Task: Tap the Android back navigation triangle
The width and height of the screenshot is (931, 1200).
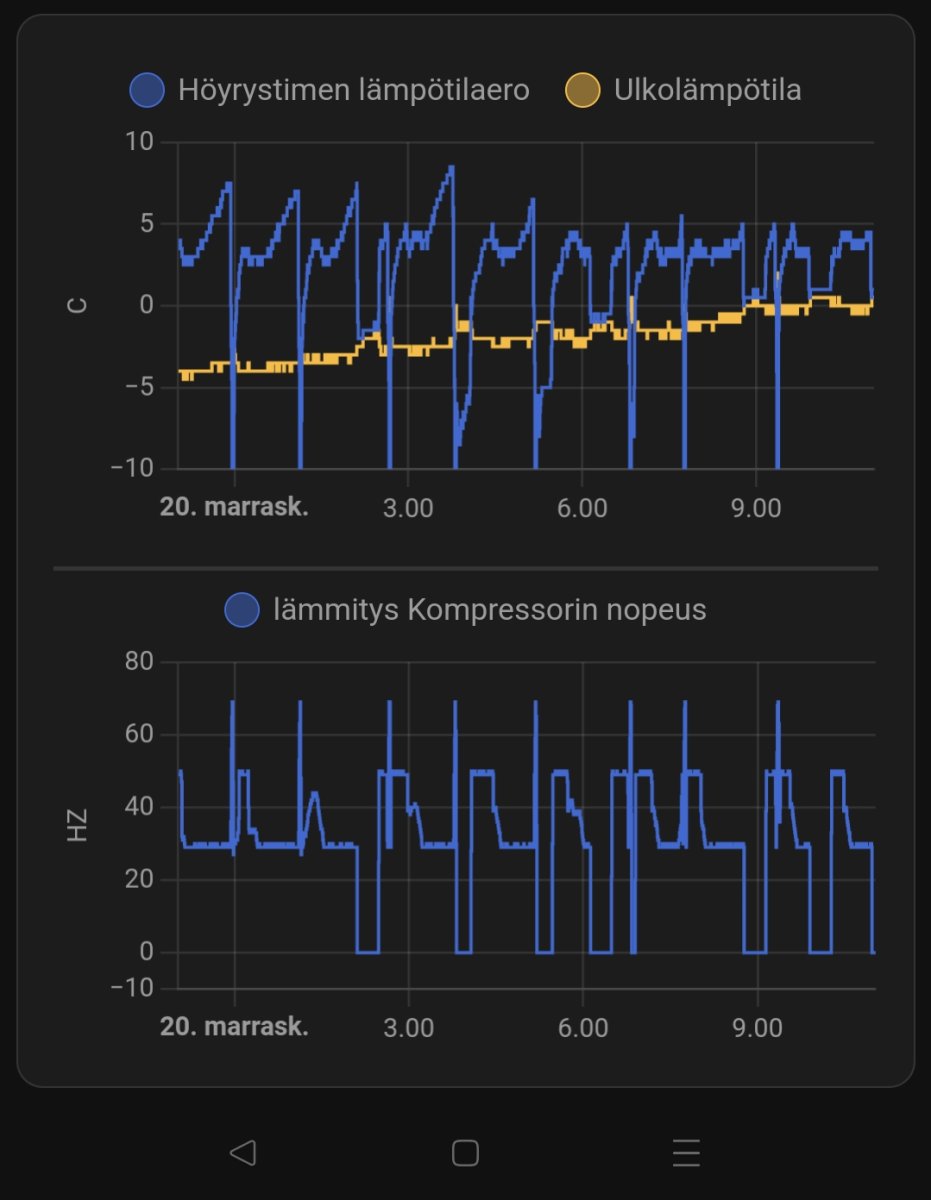Action: 242,1153
